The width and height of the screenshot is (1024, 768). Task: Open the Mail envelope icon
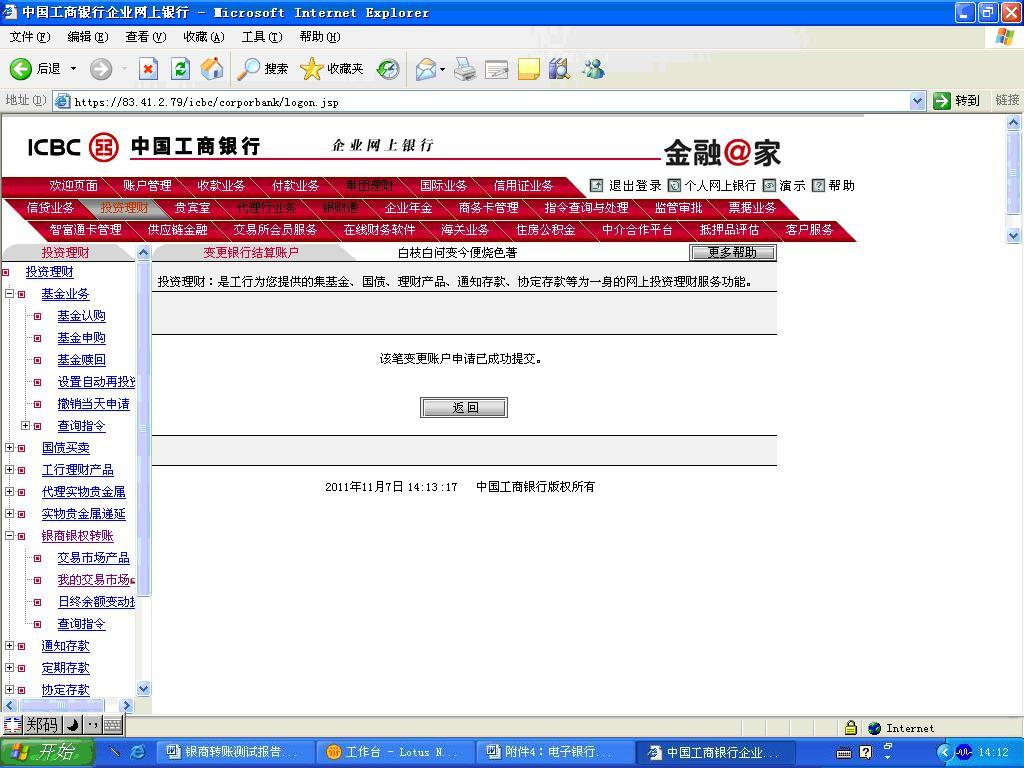(x=426, y=69)
